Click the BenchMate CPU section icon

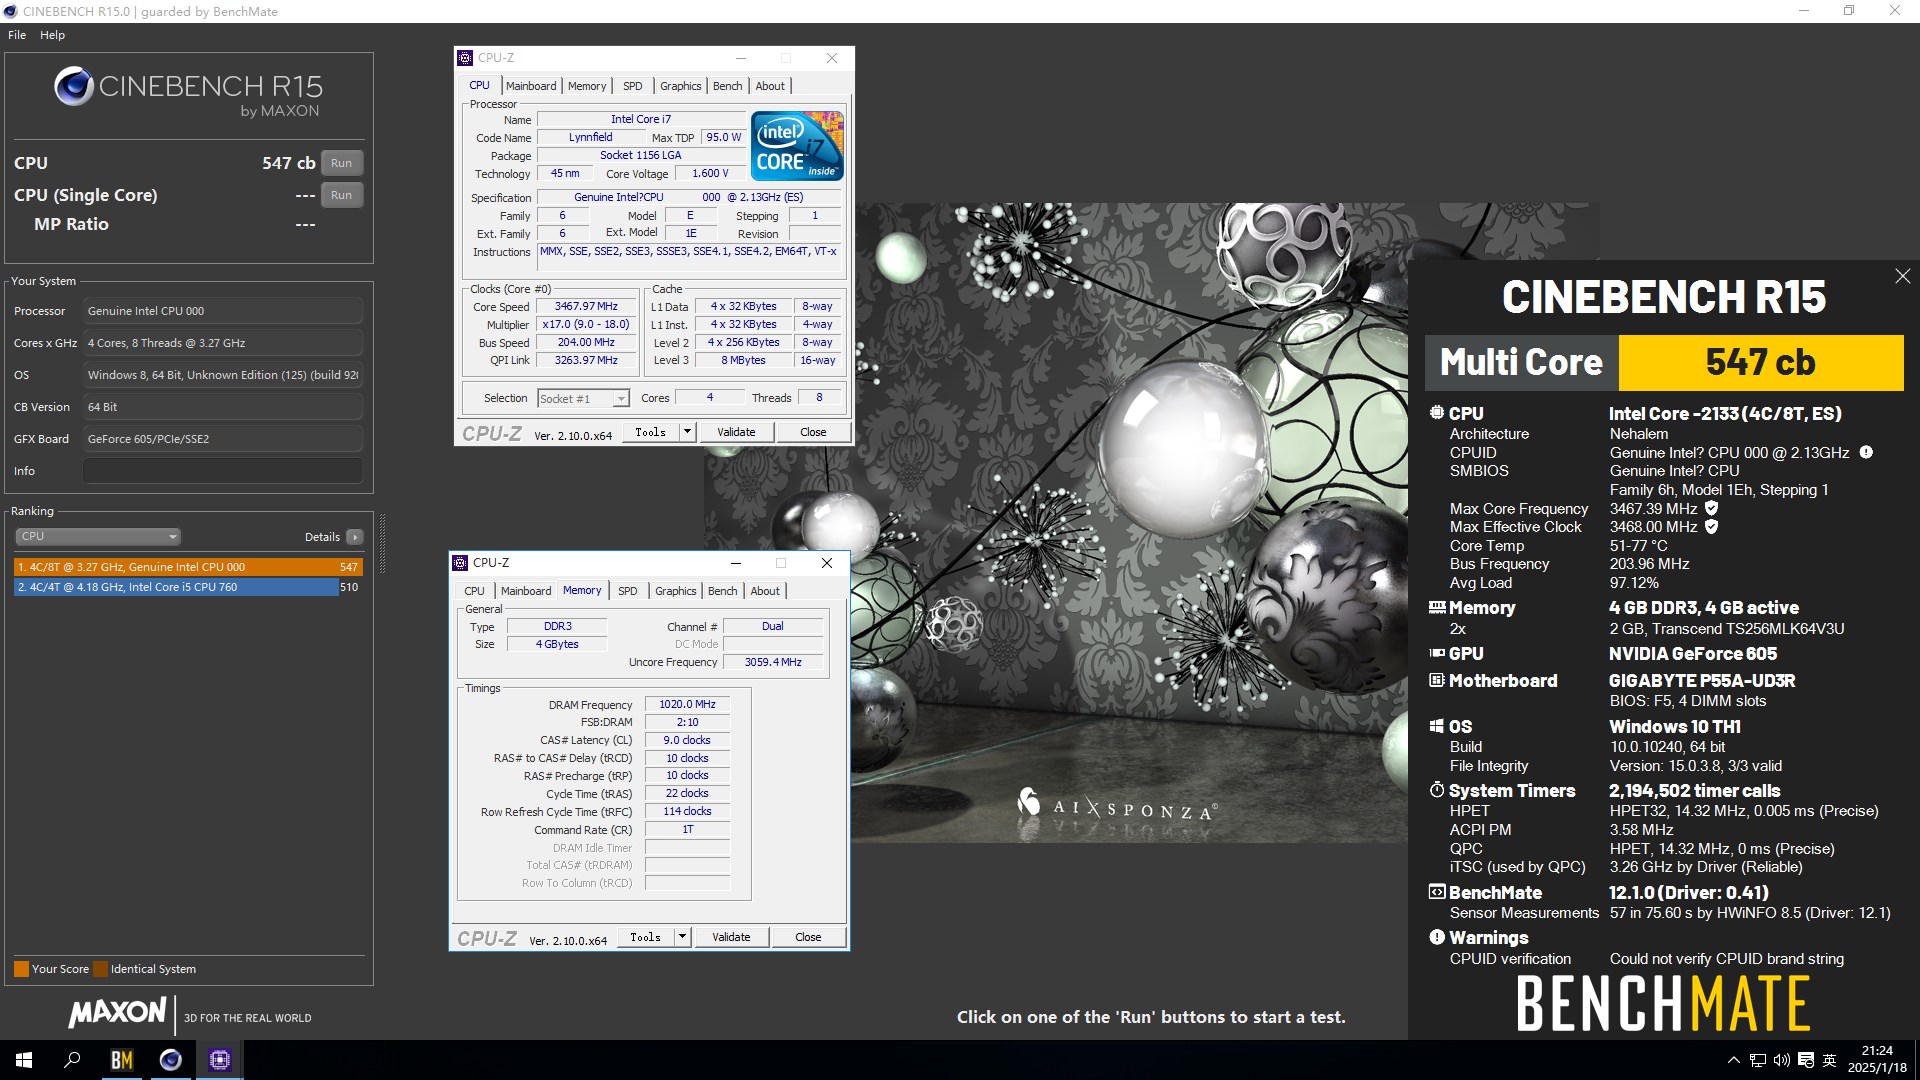coord(1437,413)
